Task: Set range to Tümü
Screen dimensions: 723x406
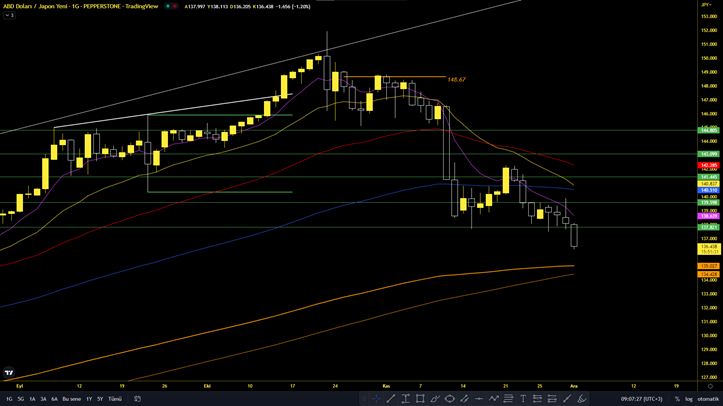Action: [115, 399]
